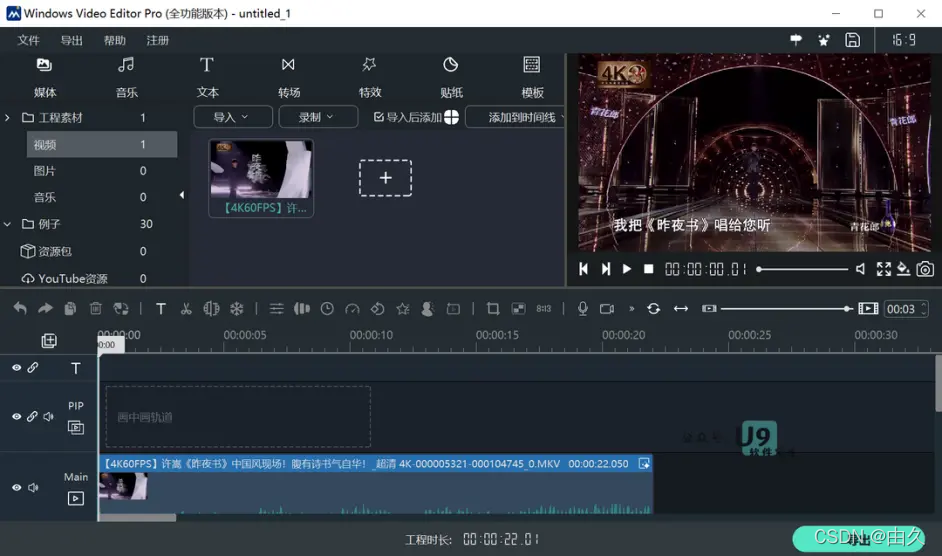Enter fullscreen preview mode
Image resolution: width=942 pixels, height=556 pixels.
pyautogui.click(x=884, y=269)
